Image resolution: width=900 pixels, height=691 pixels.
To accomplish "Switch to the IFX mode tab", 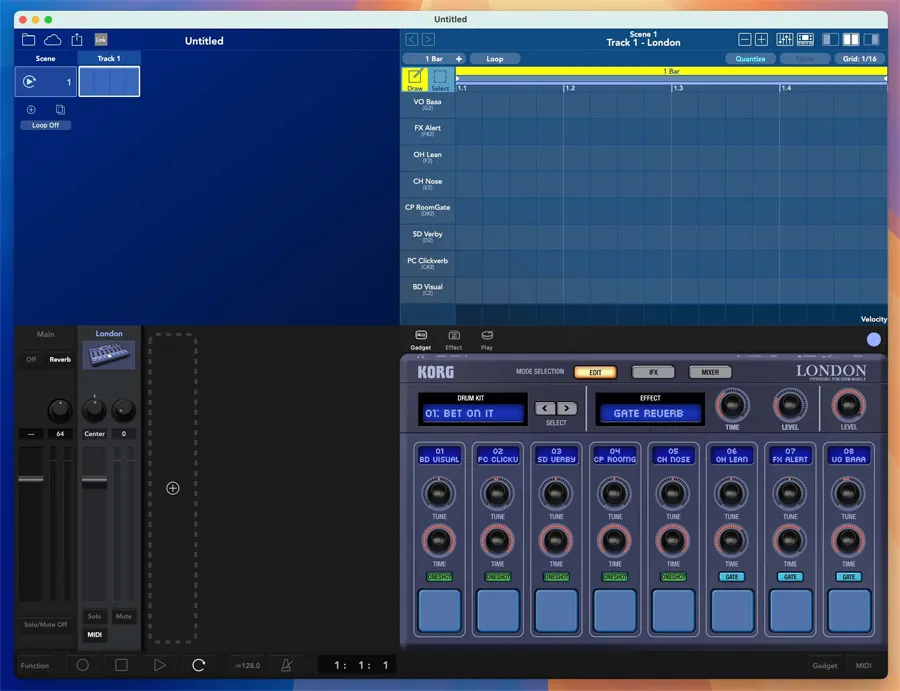I will coord(653,372).
